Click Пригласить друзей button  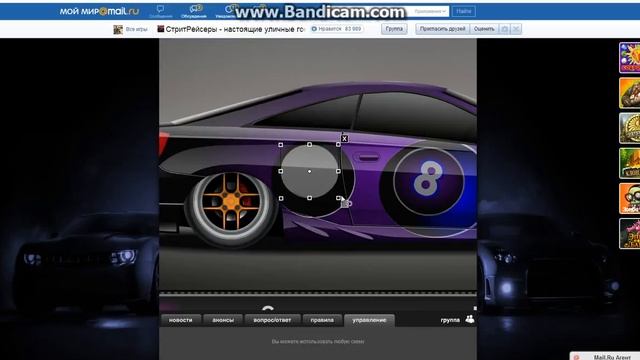442,29
